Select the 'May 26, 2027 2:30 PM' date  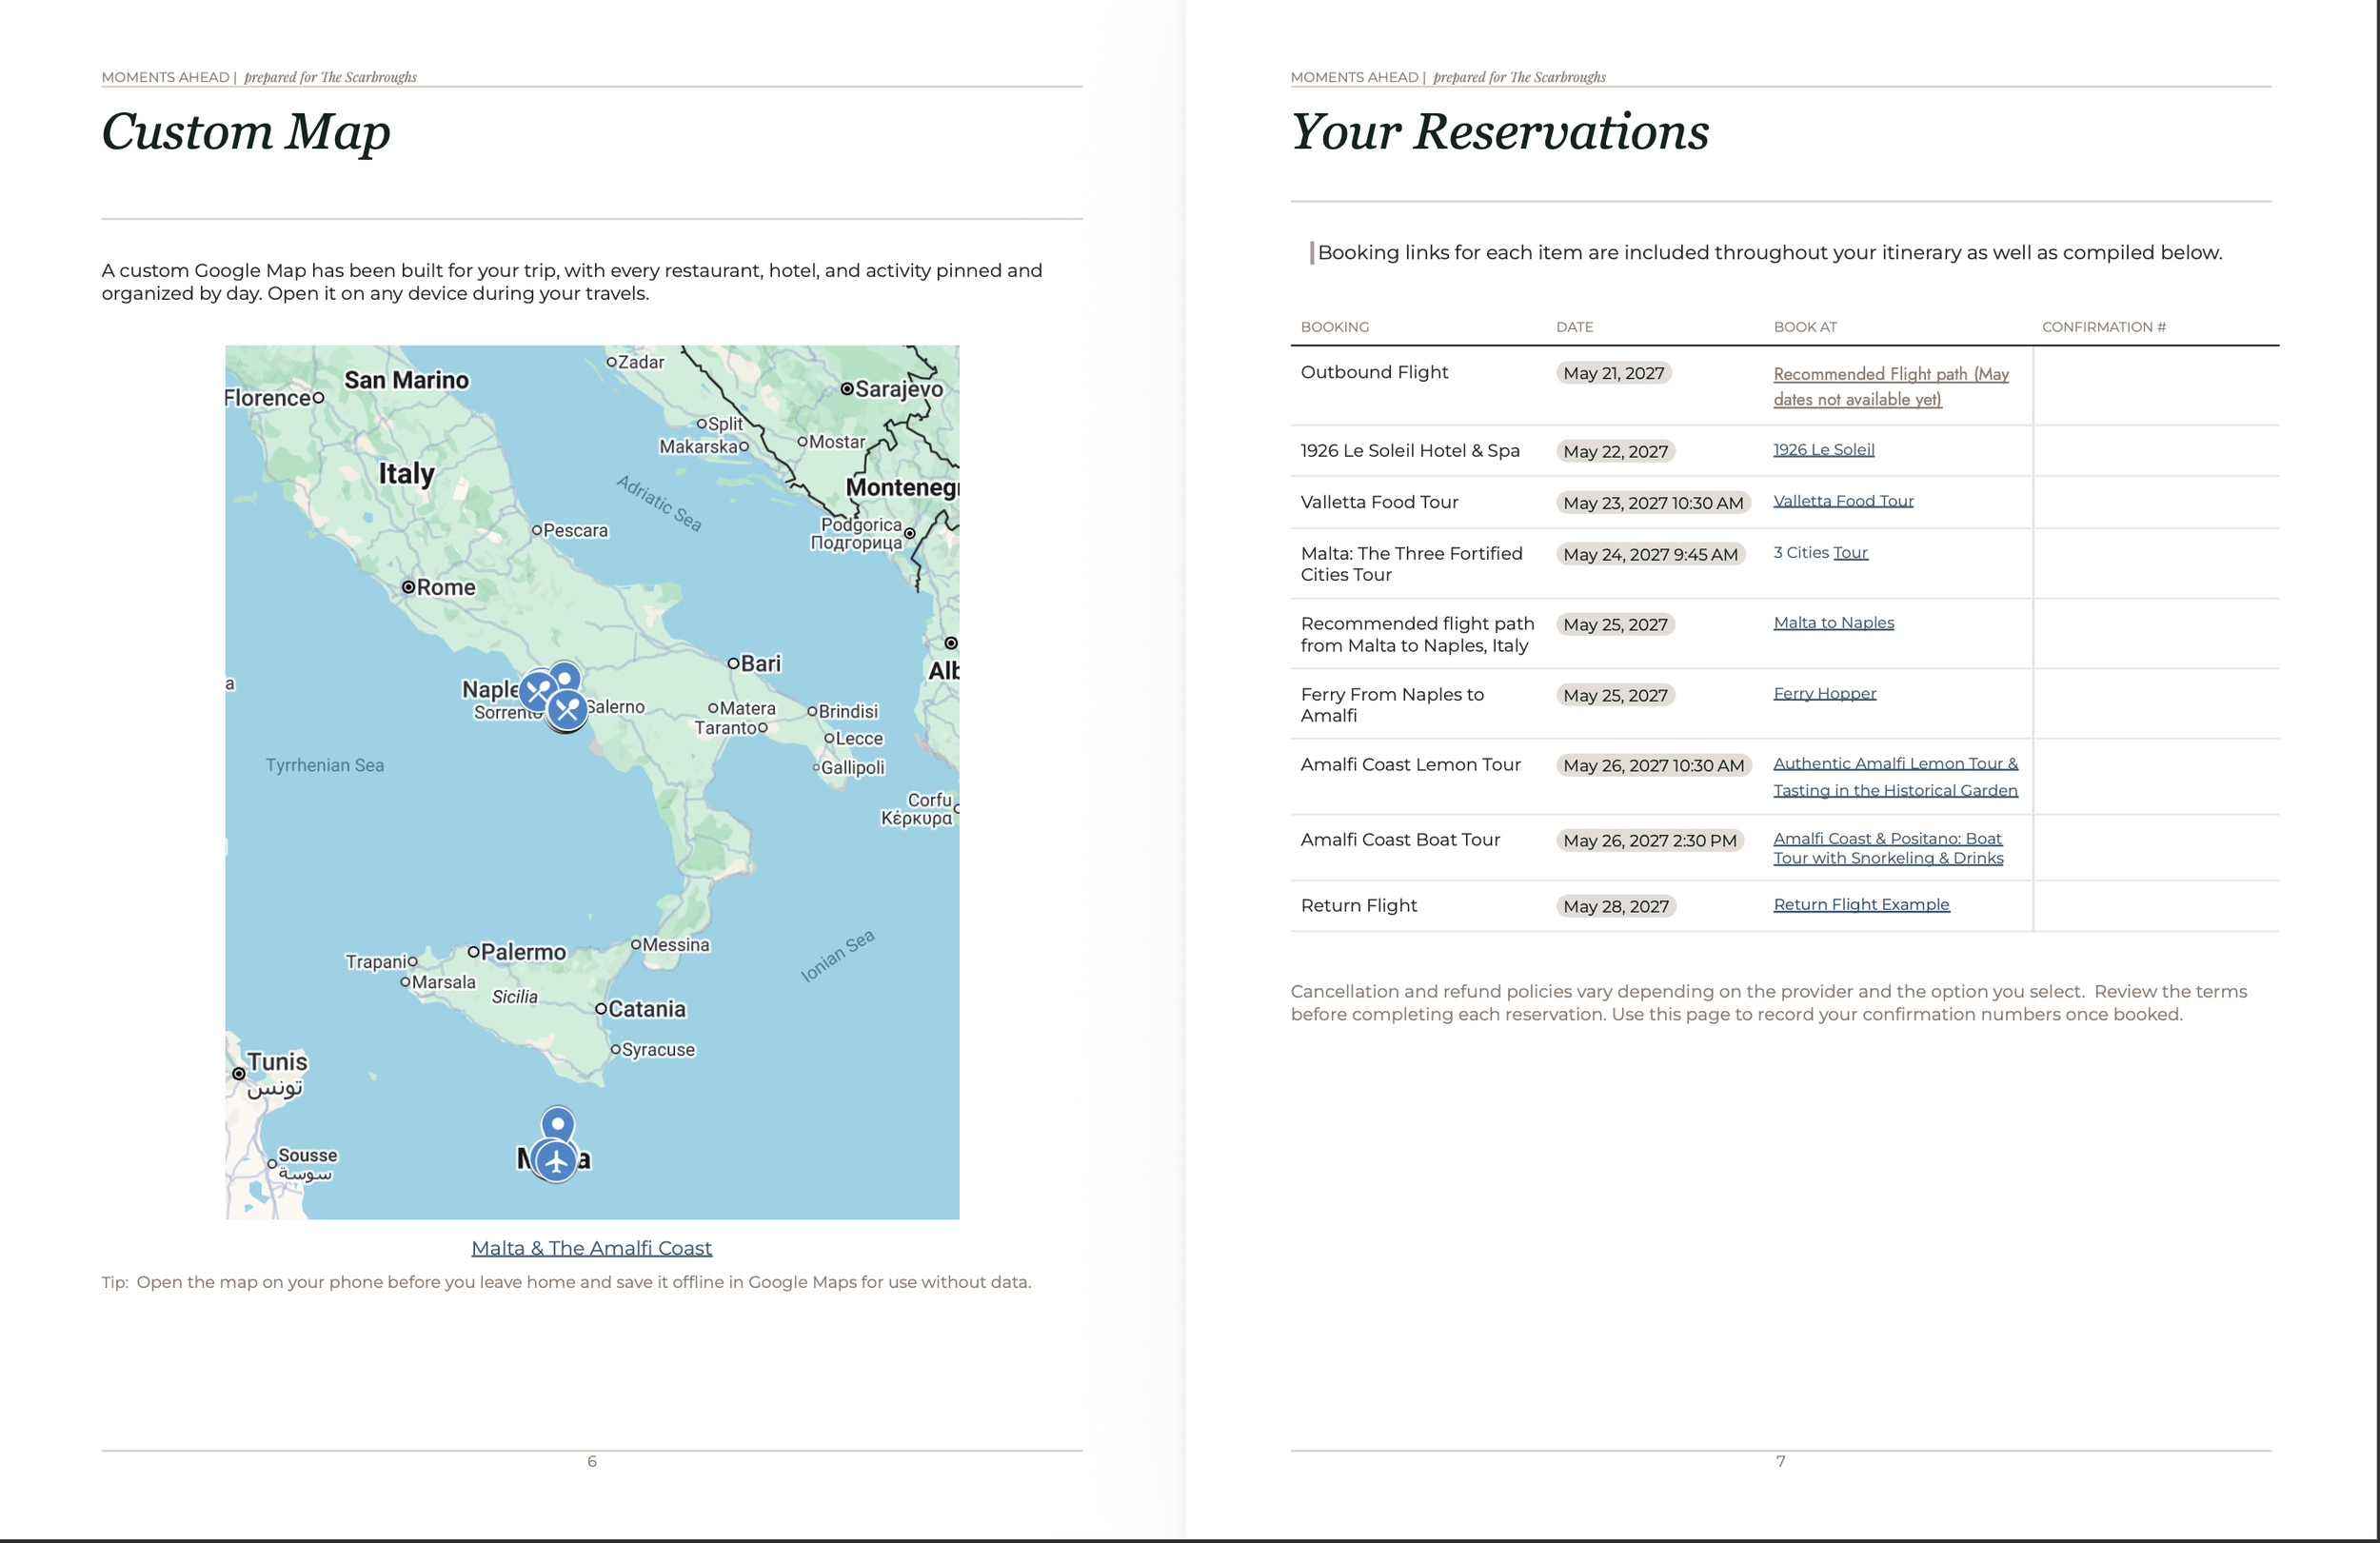(x=1650, y=840)
